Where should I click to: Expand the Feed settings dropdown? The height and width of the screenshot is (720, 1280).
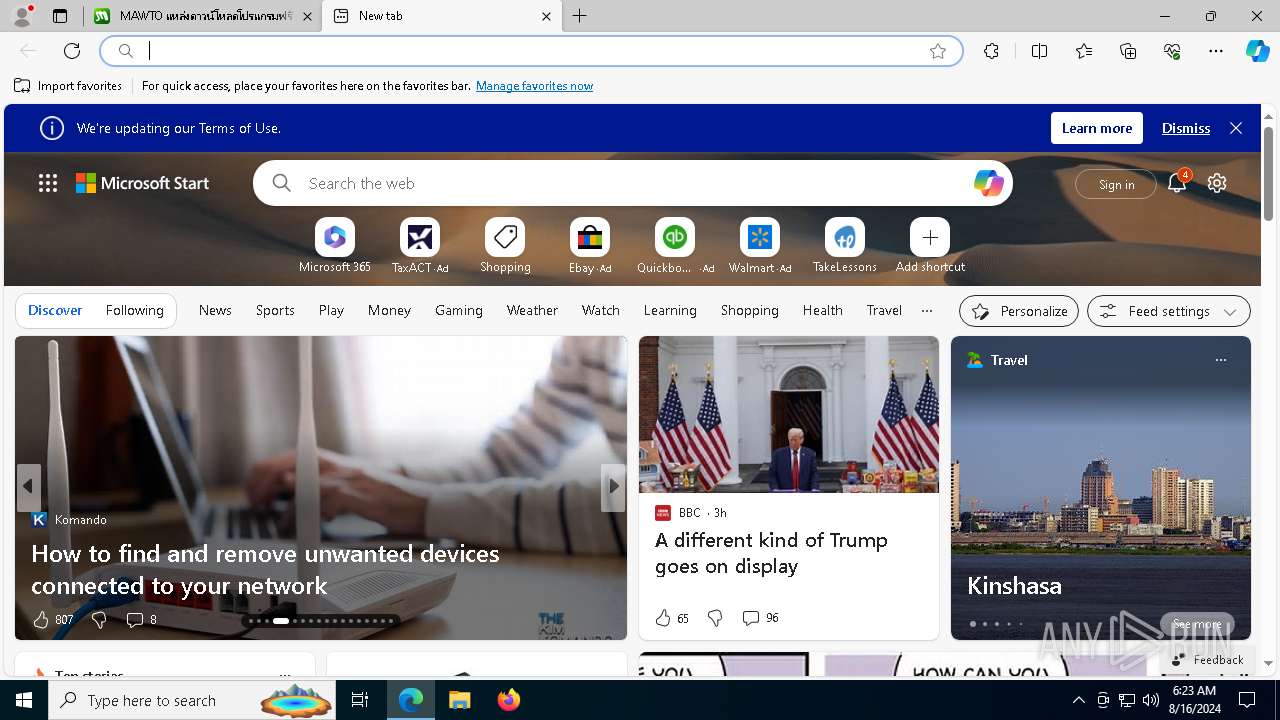click(1168, 311)
